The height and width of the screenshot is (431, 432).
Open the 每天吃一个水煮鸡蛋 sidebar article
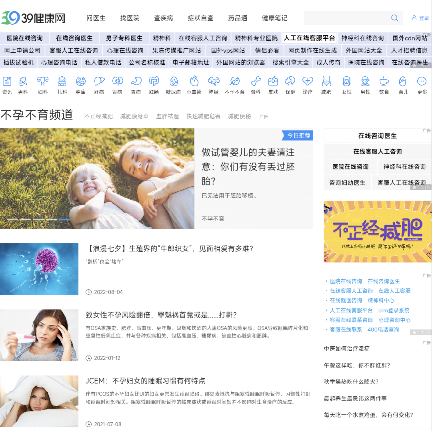368,415
